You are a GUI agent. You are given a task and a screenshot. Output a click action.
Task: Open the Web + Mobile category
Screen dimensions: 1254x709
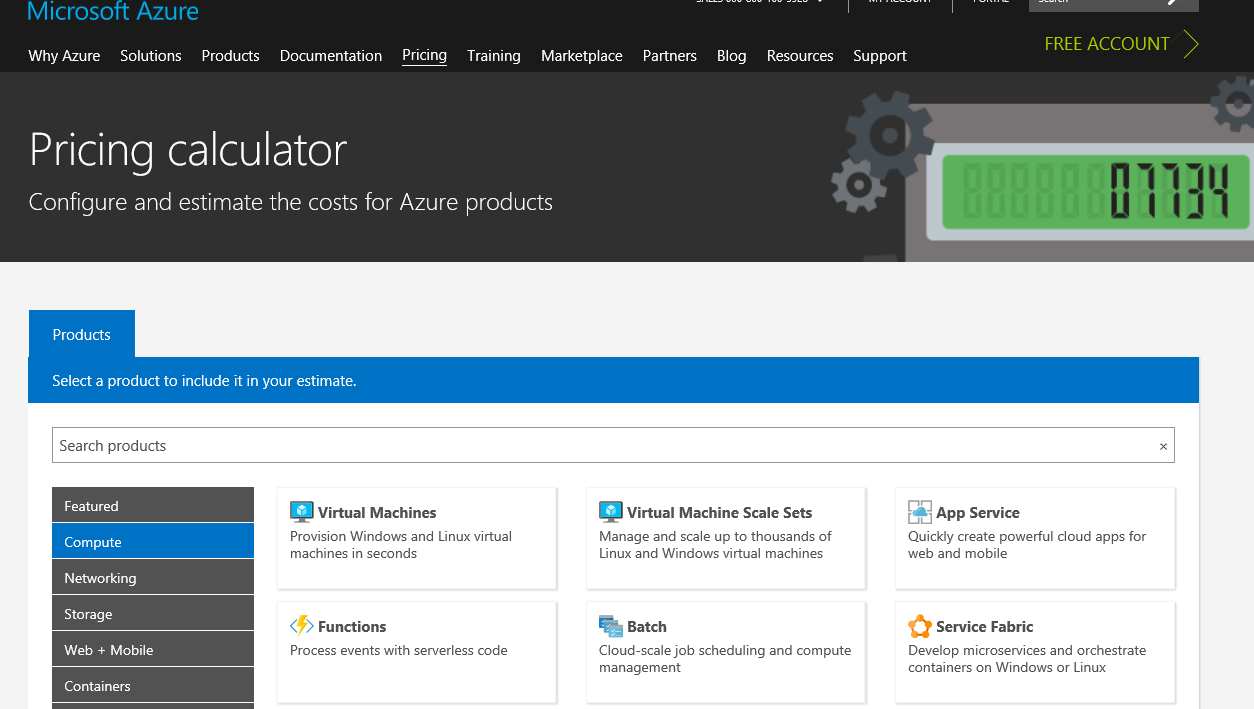coord(153,649)
